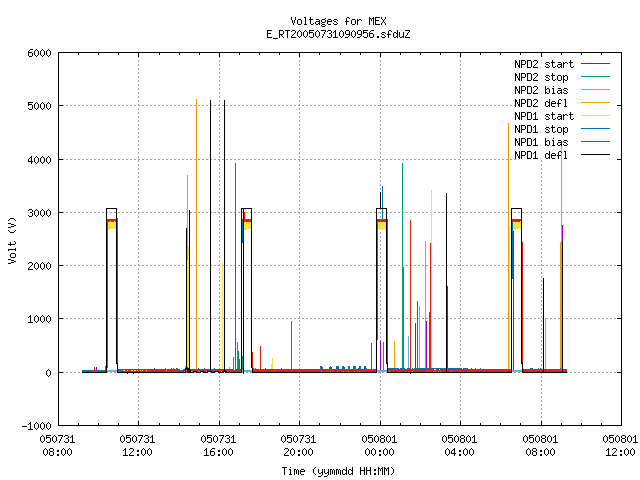Image resolution: width=640 pixels, height=480 pixels.
Task: Click the x-axis label 'Time (yymmdd HH:MM)'
Action: pos(338,471)
